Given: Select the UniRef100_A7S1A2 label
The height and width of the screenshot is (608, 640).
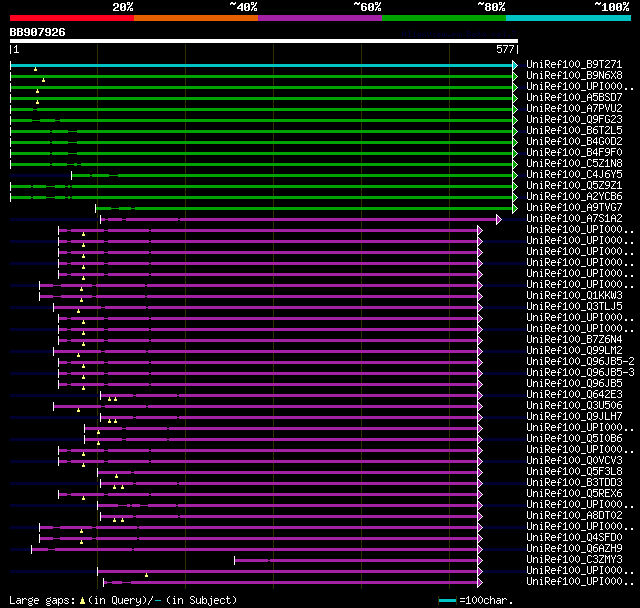Looking at the screenshot, I should [x=574, y=219].
